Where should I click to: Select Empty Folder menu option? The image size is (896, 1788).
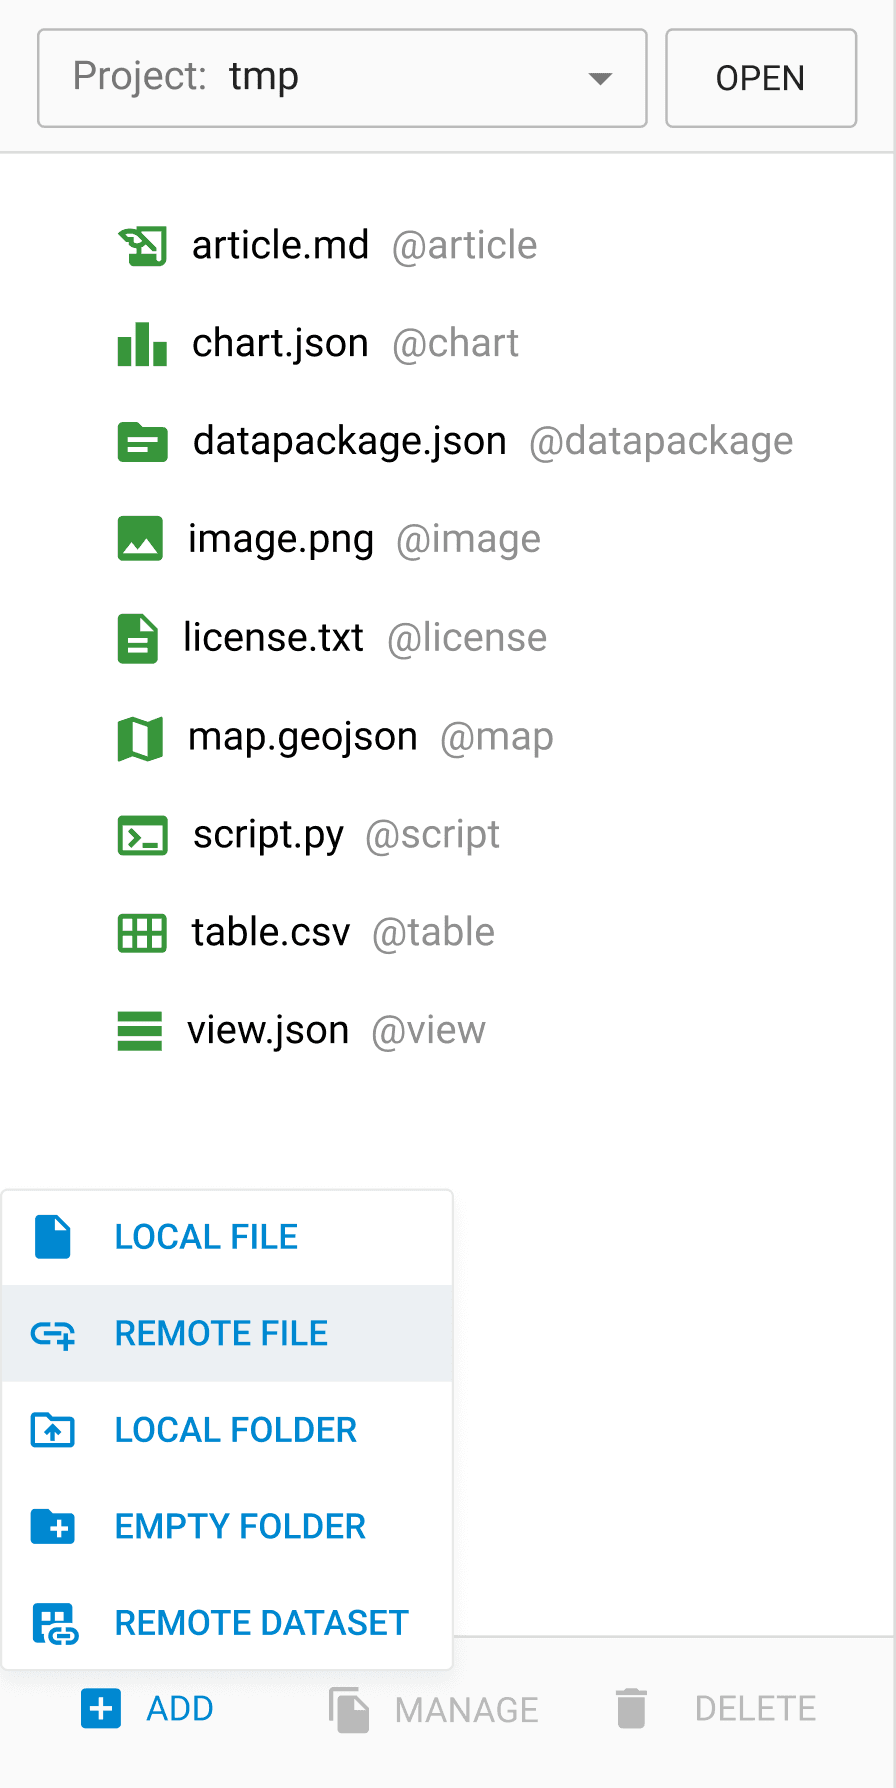[227, 1526]
